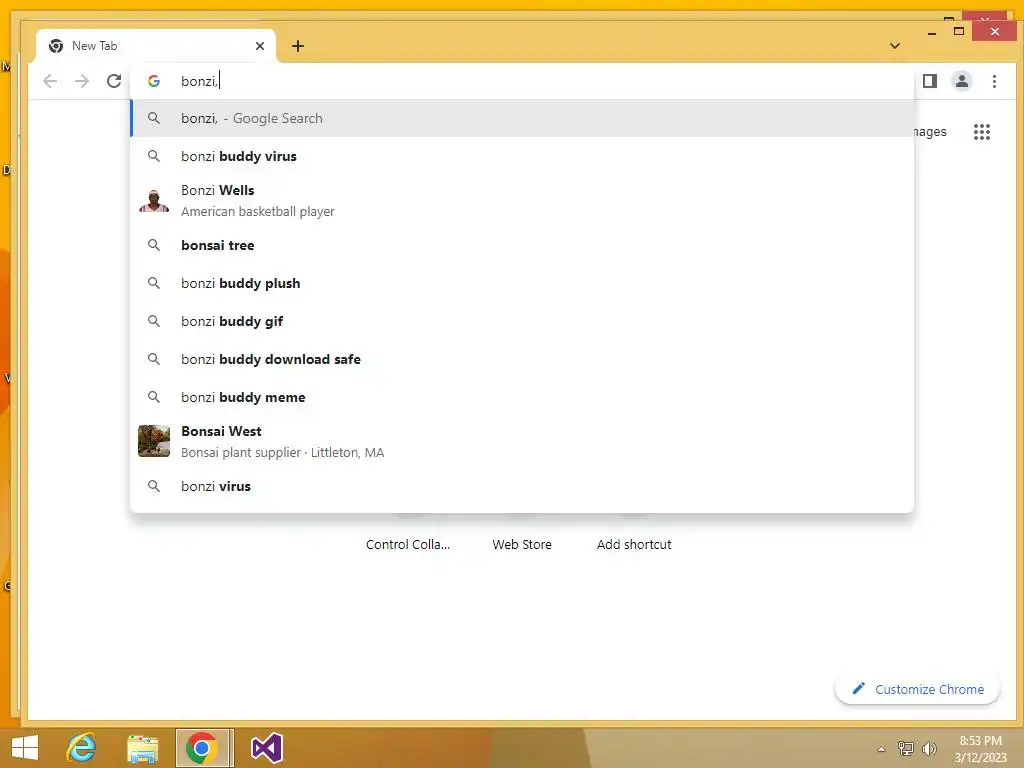The image size is (1024, 768).
Task: Open Visual Studio from the taskbar
Action: click(x=266, y=748)
